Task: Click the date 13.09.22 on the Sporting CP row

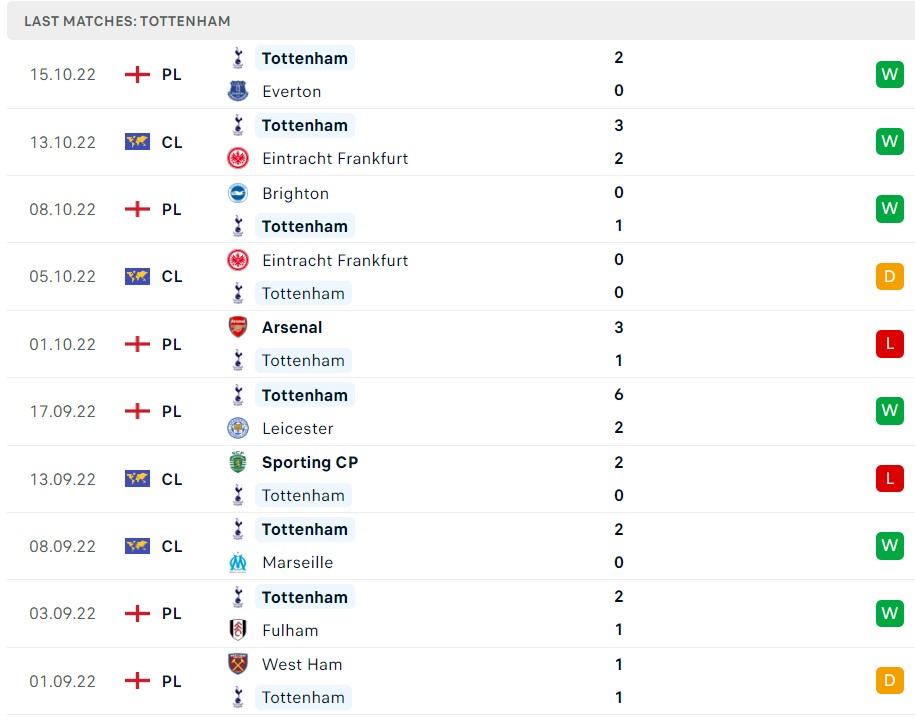Action: click(x=62, y=478)
